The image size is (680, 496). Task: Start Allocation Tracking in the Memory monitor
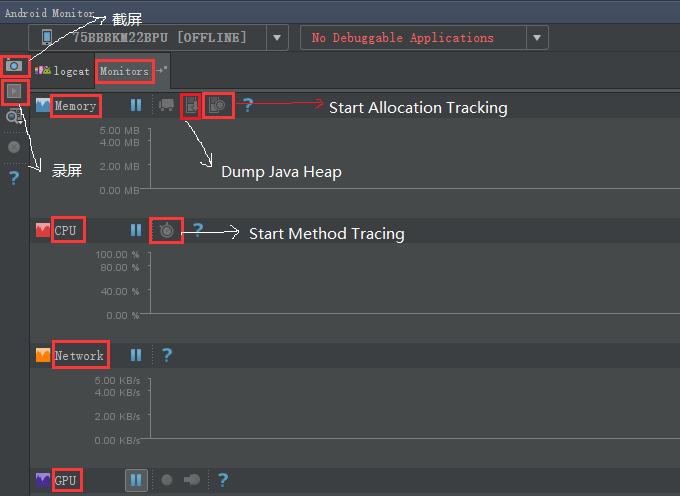click(x=218, y=105)
